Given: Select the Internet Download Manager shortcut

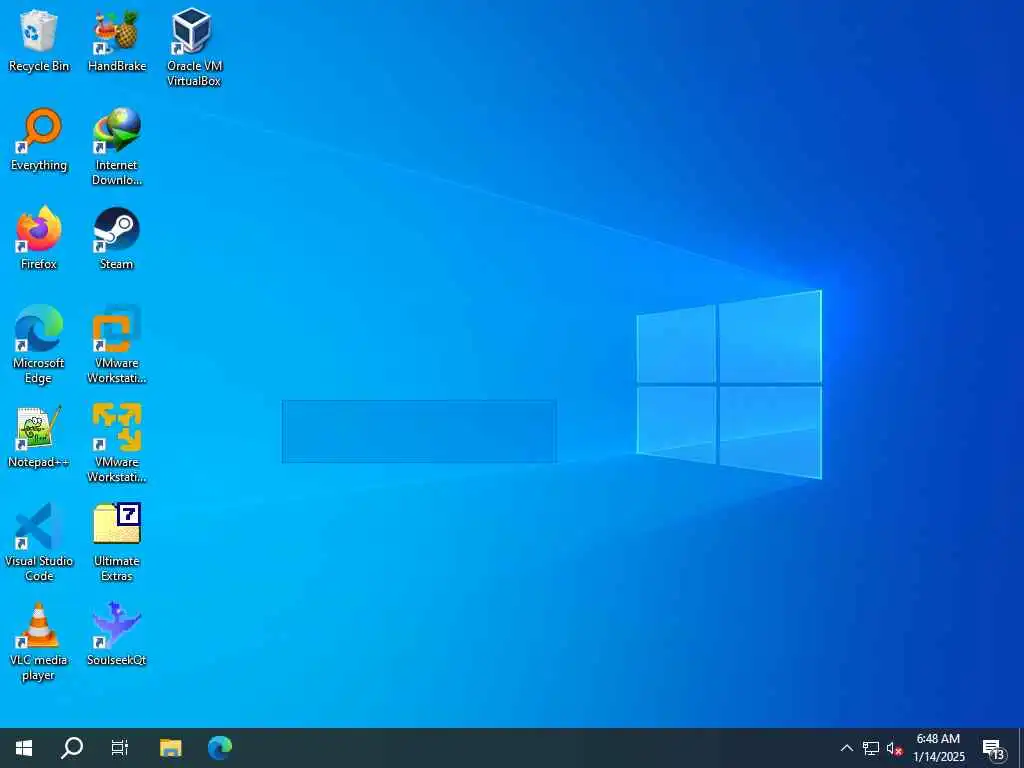Looking at the screenshot, I should coord(117,147).
